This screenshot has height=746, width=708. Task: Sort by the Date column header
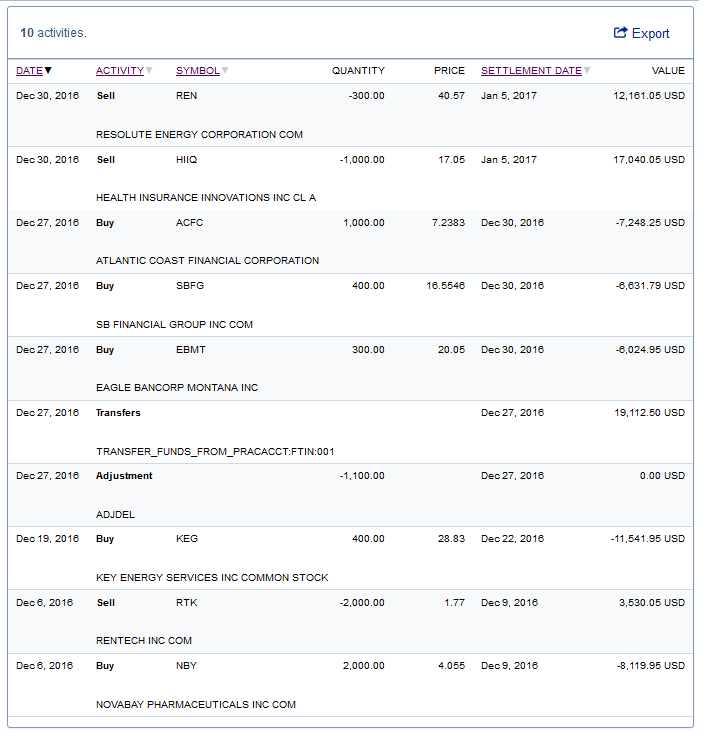[x=29, y=71]
